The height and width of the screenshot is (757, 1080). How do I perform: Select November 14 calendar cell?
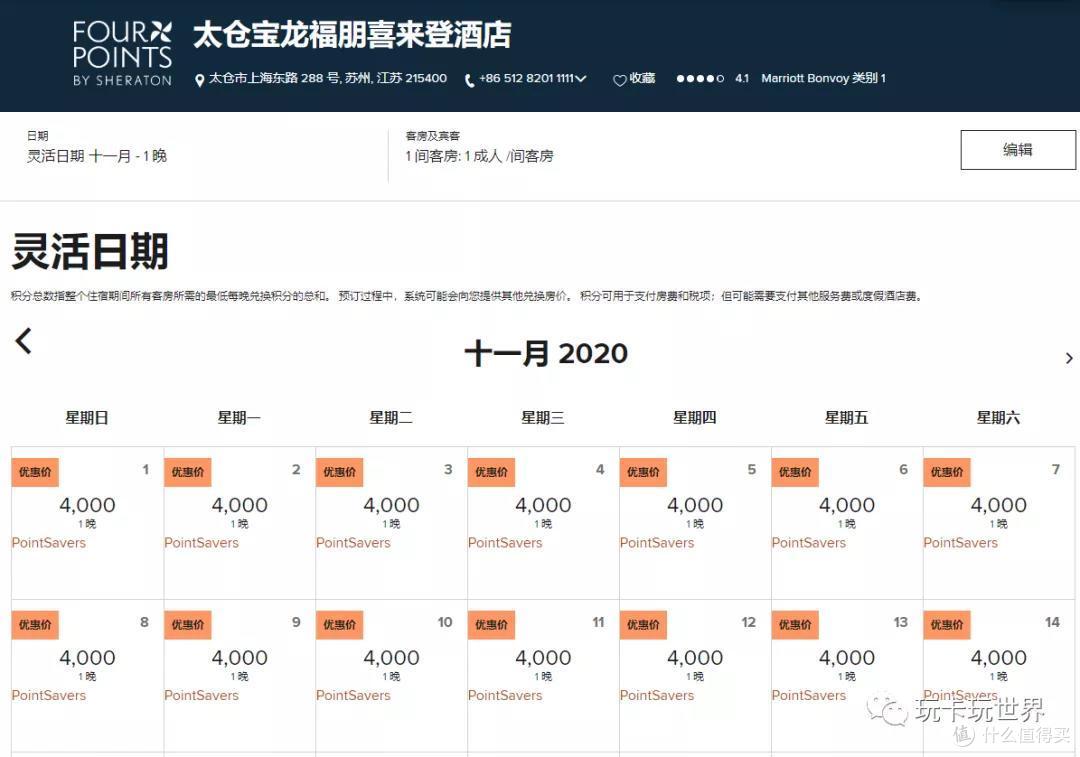coord(999,676)
